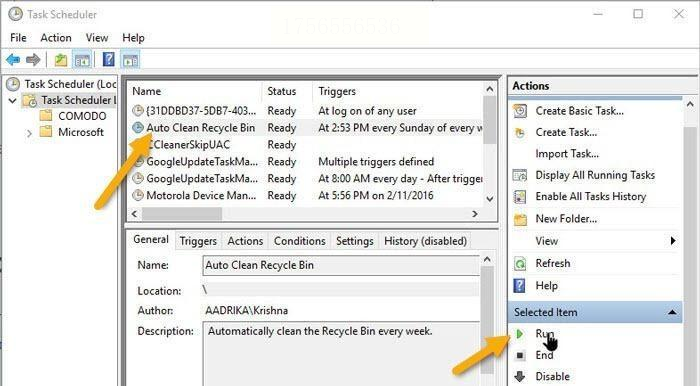Click the Back arrow toolbar icon
This screenshot has width=700, height=386.
click(13, 59)
